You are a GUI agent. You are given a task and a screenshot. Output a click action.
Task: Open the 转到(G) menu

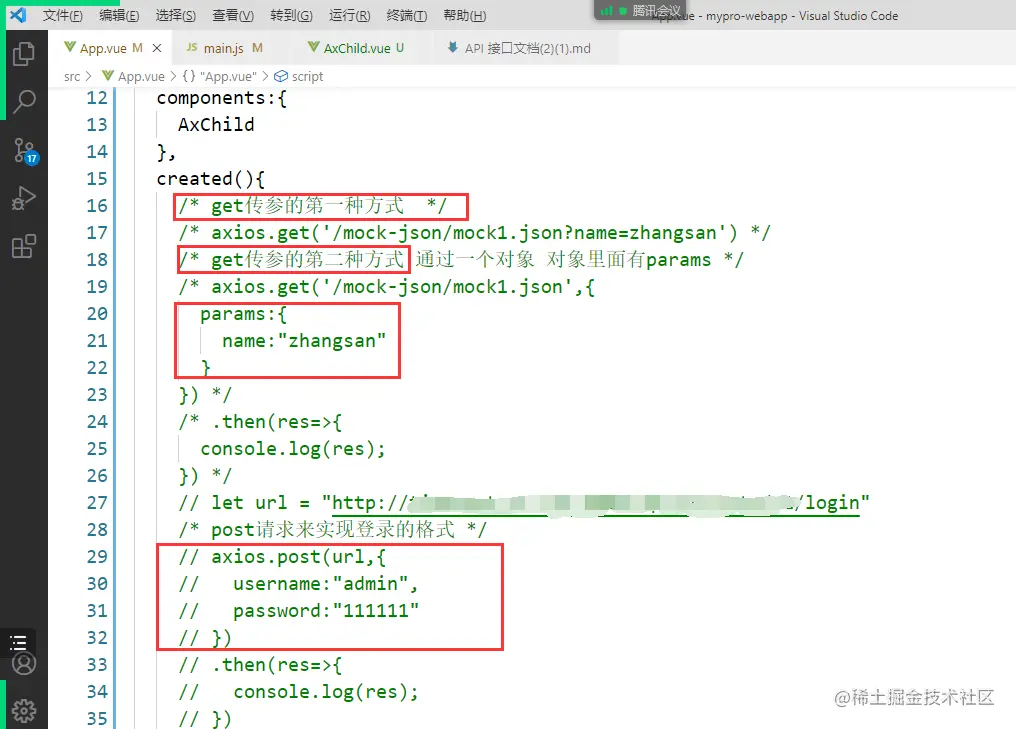(x=292, y=16)
